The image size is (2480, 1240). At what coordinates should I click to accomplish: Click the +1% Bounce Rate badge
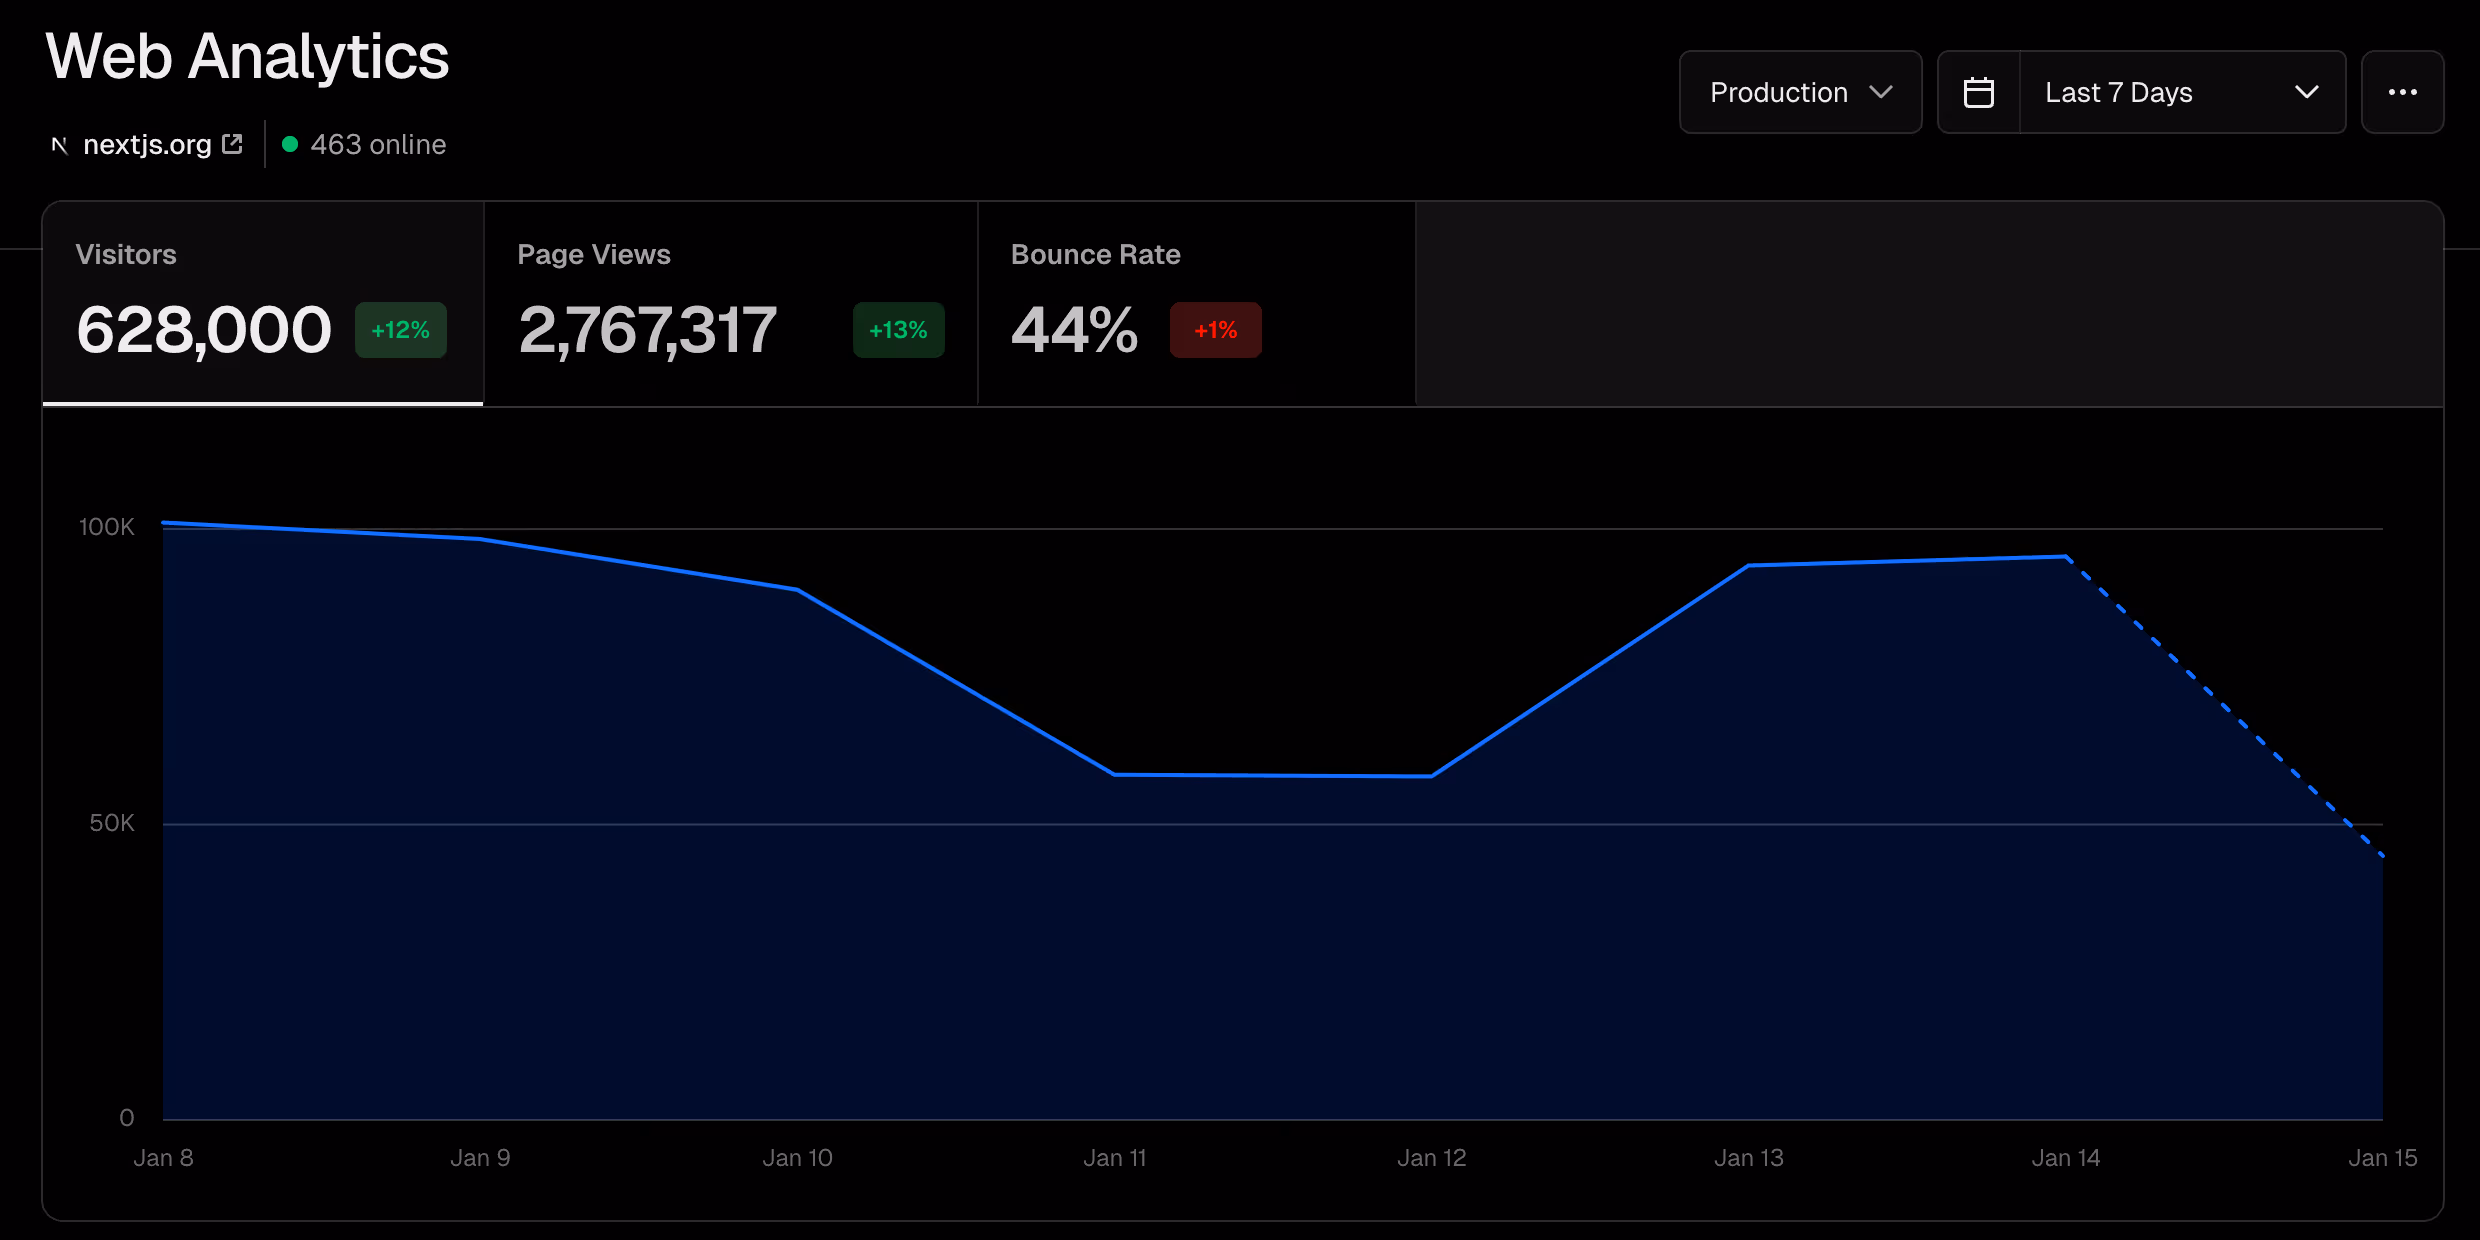1215,330
